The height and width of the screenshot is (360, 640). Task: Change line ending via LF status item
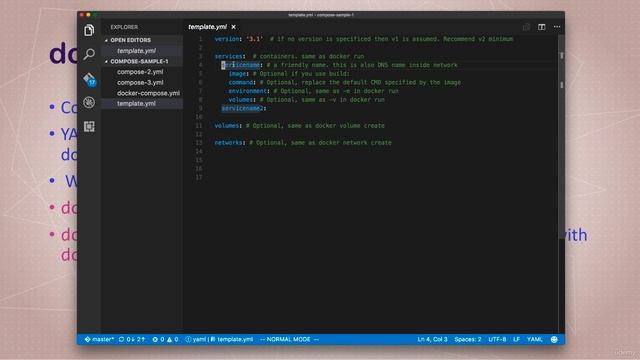(x=516, y=339)
